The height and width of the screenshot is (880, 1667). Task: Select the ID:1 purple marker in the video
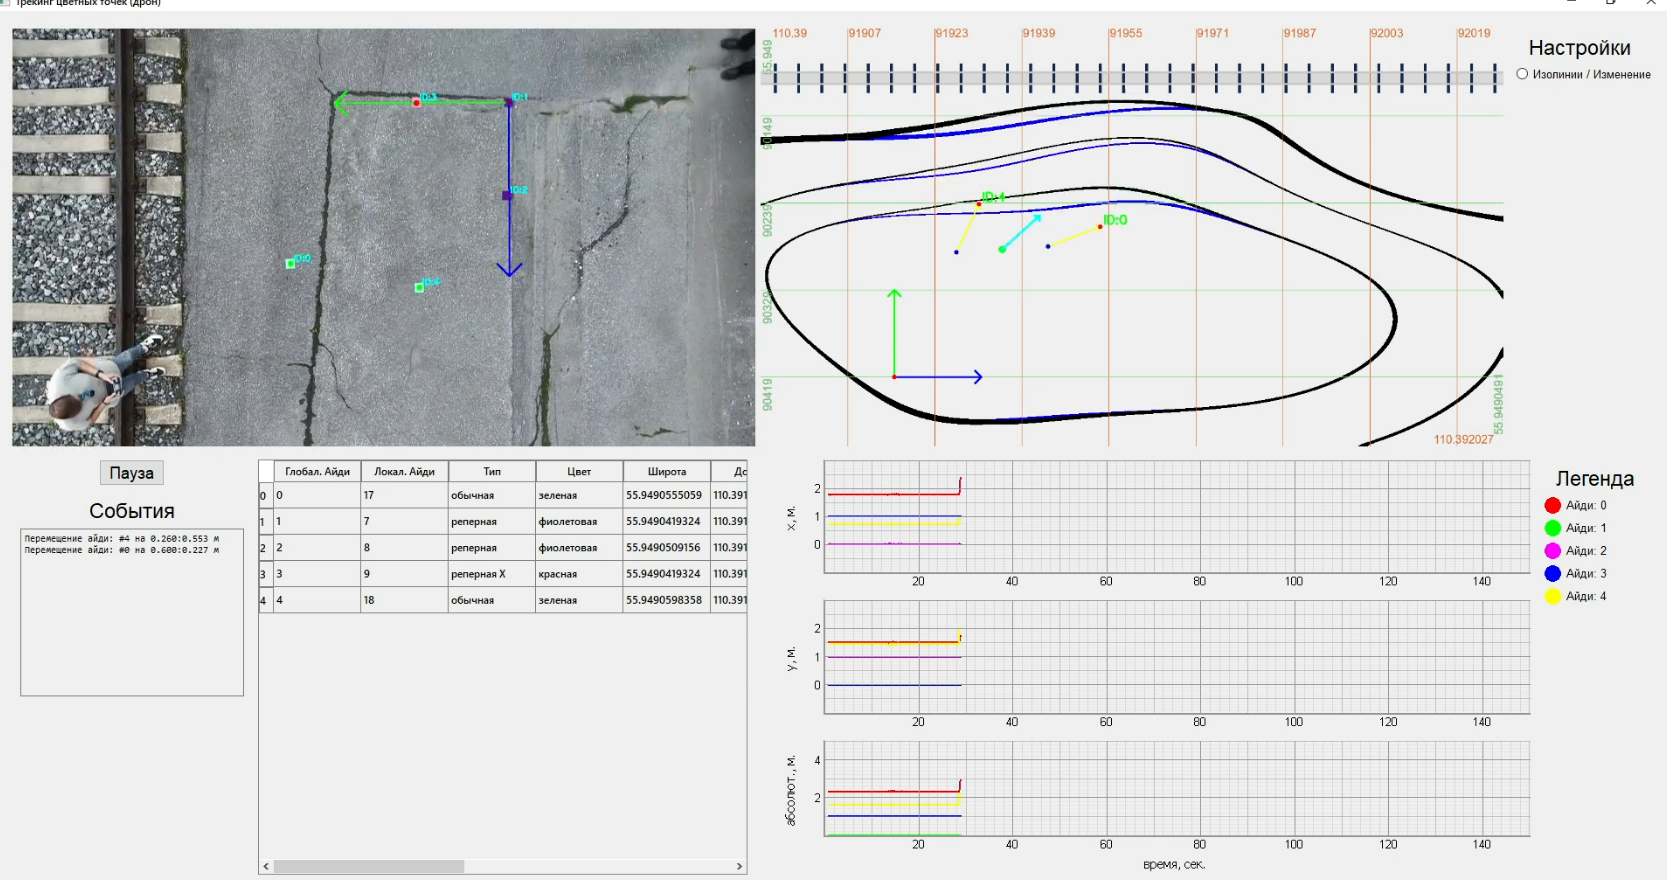click(509, 102)
